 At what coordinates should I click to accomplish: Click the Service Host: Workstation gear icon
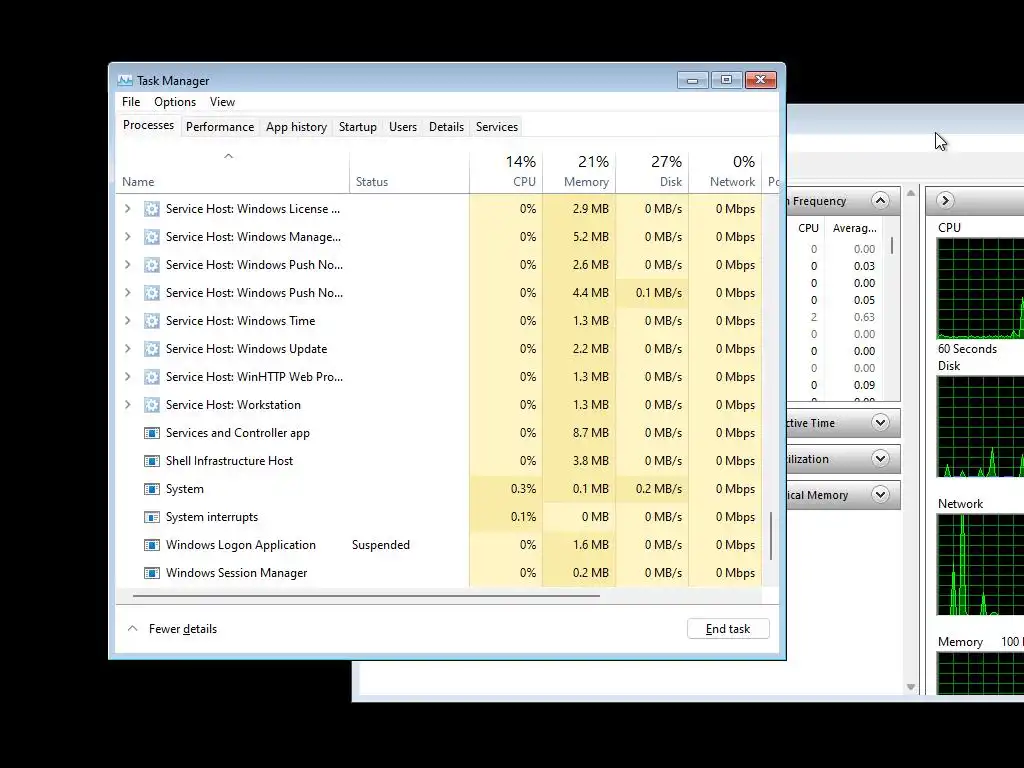click(x=152, y=405)
